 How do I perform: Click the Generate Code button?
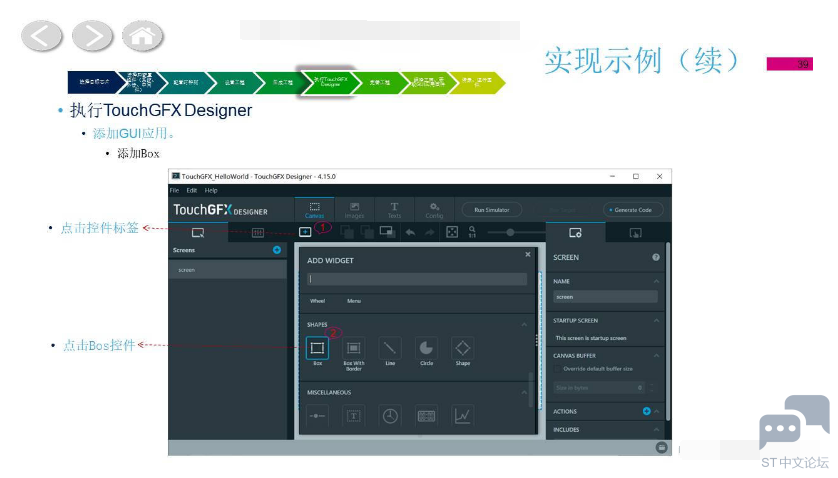[633, 210]
